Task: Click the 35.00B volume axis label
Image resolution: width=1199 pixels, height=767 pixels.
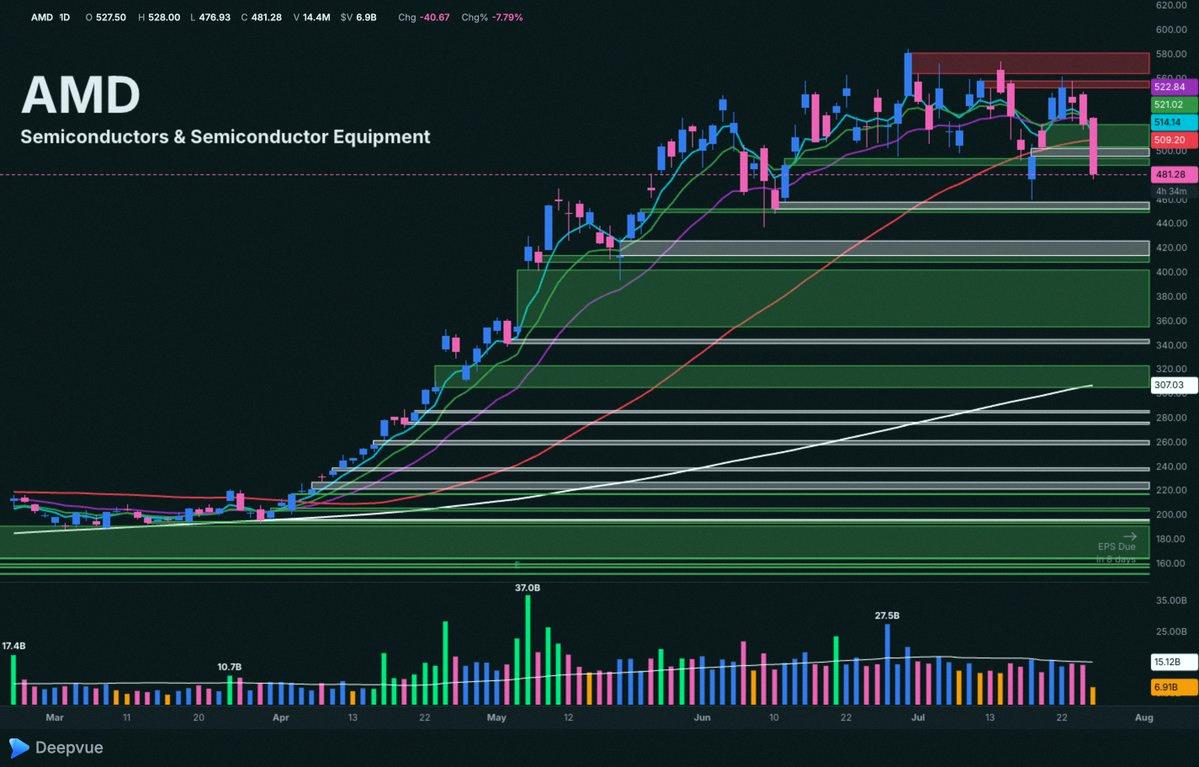Action: (x=1171, y=600)
